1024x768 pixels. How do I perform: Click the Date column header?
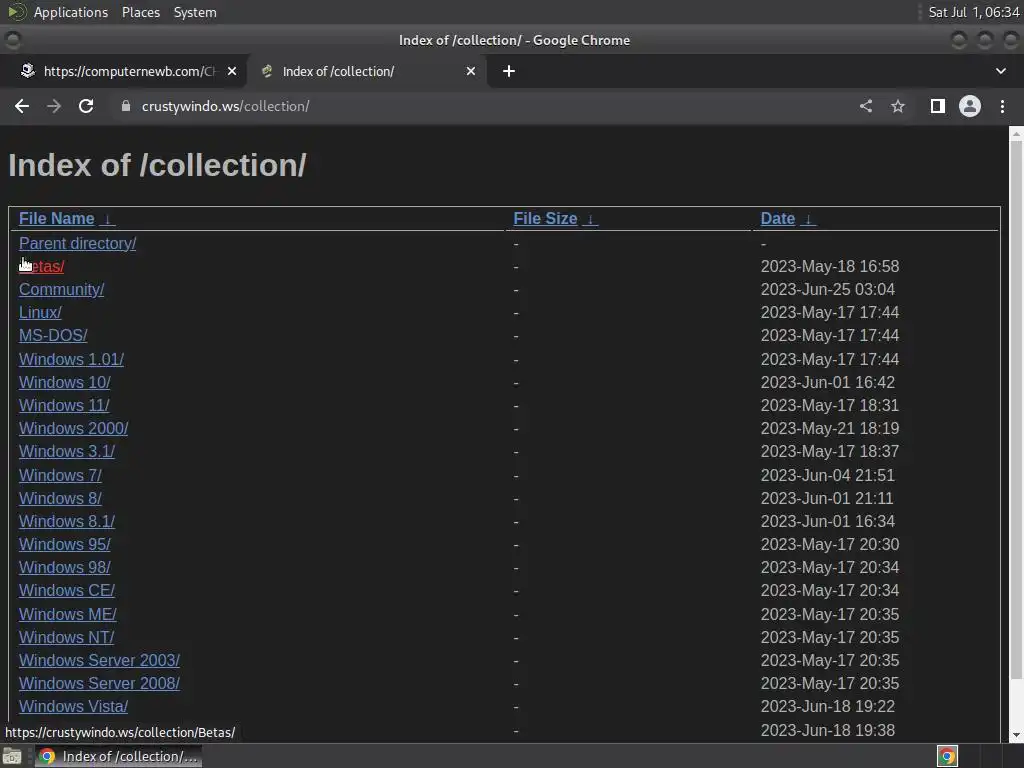[778, 219]
